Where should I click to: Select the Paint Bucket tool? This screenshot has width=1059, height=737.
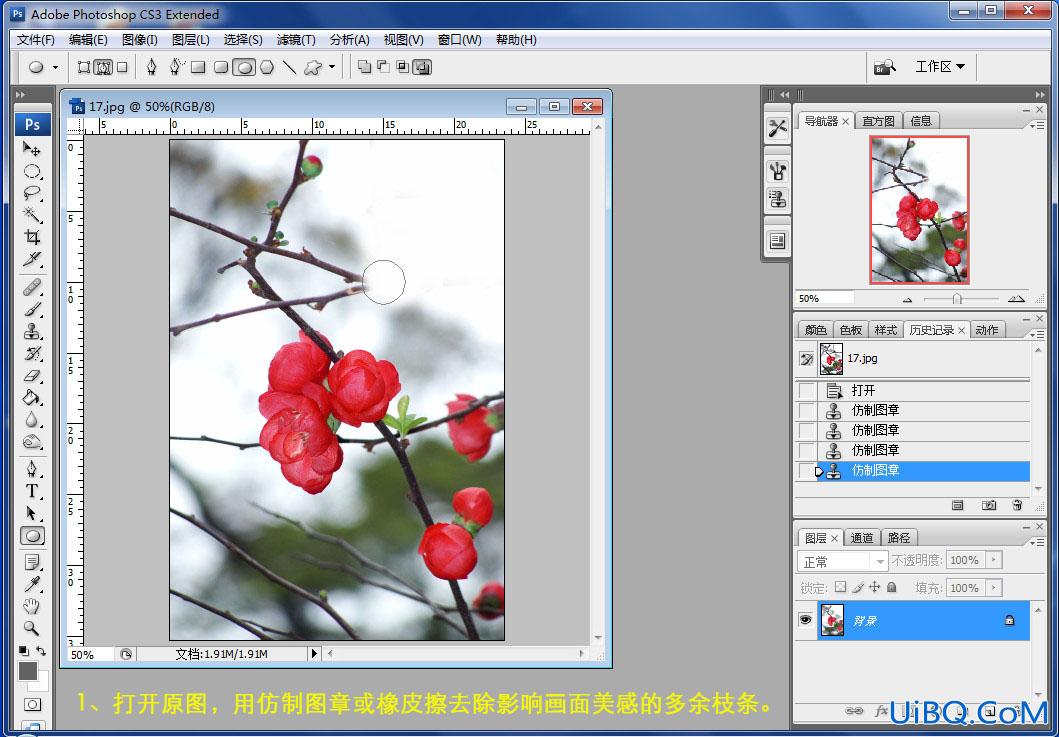click(32, 397)
